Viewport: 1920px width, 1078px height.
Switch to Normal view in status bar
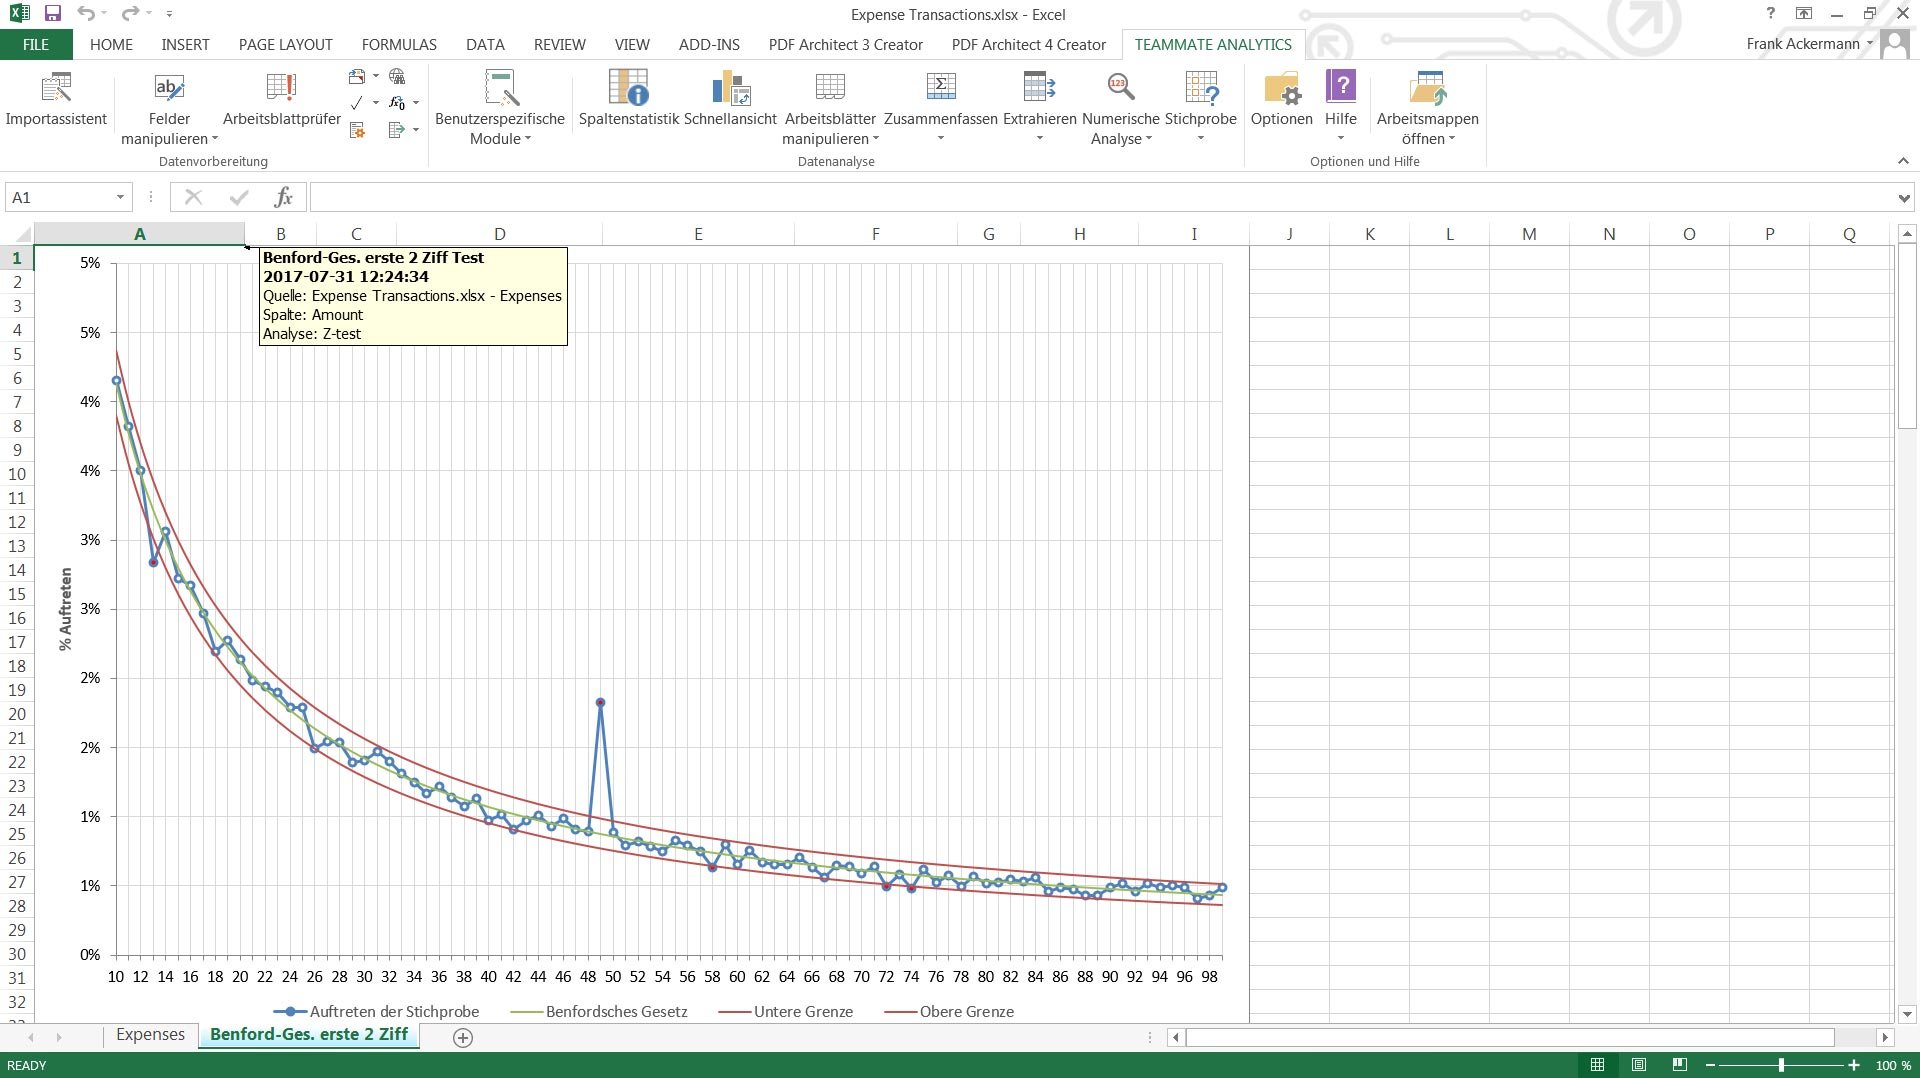tap(1597, 1065)
